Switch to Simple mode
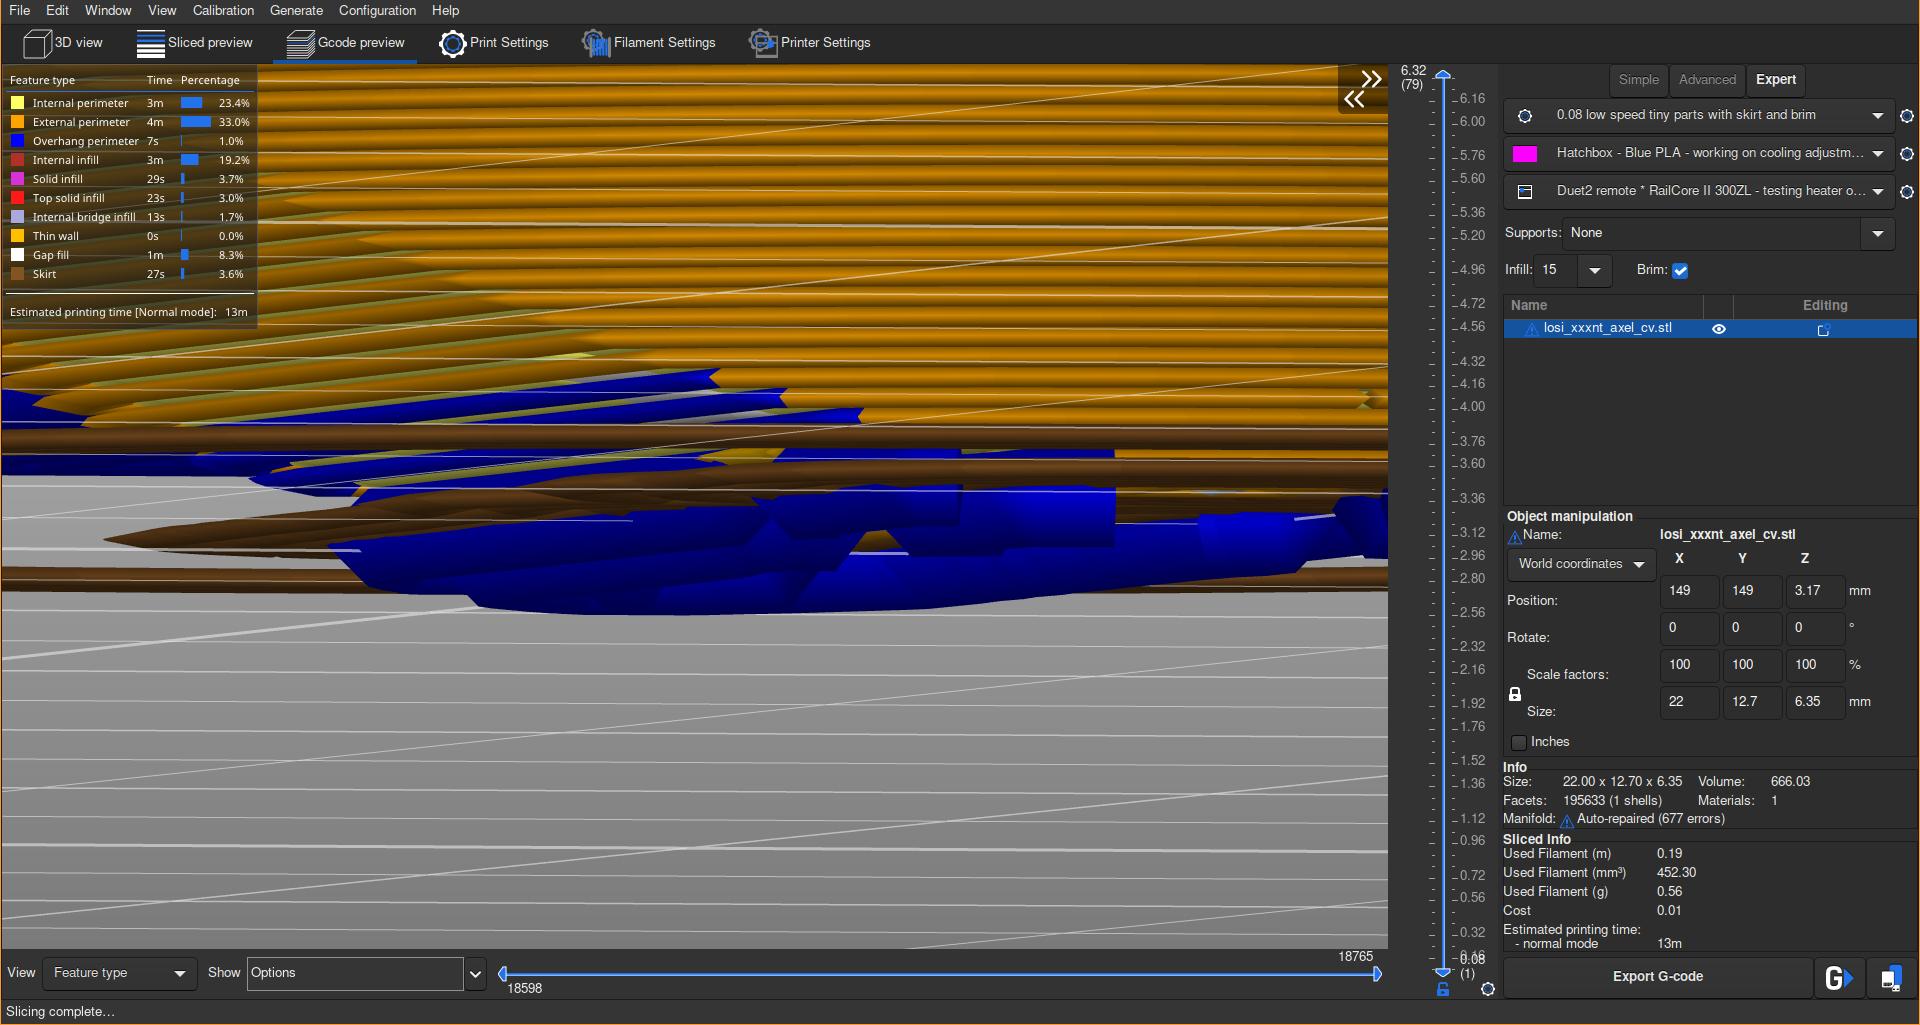The width and height of the screenshot is (1920, 1025). pyautogui.click(x=1637, y=80)
